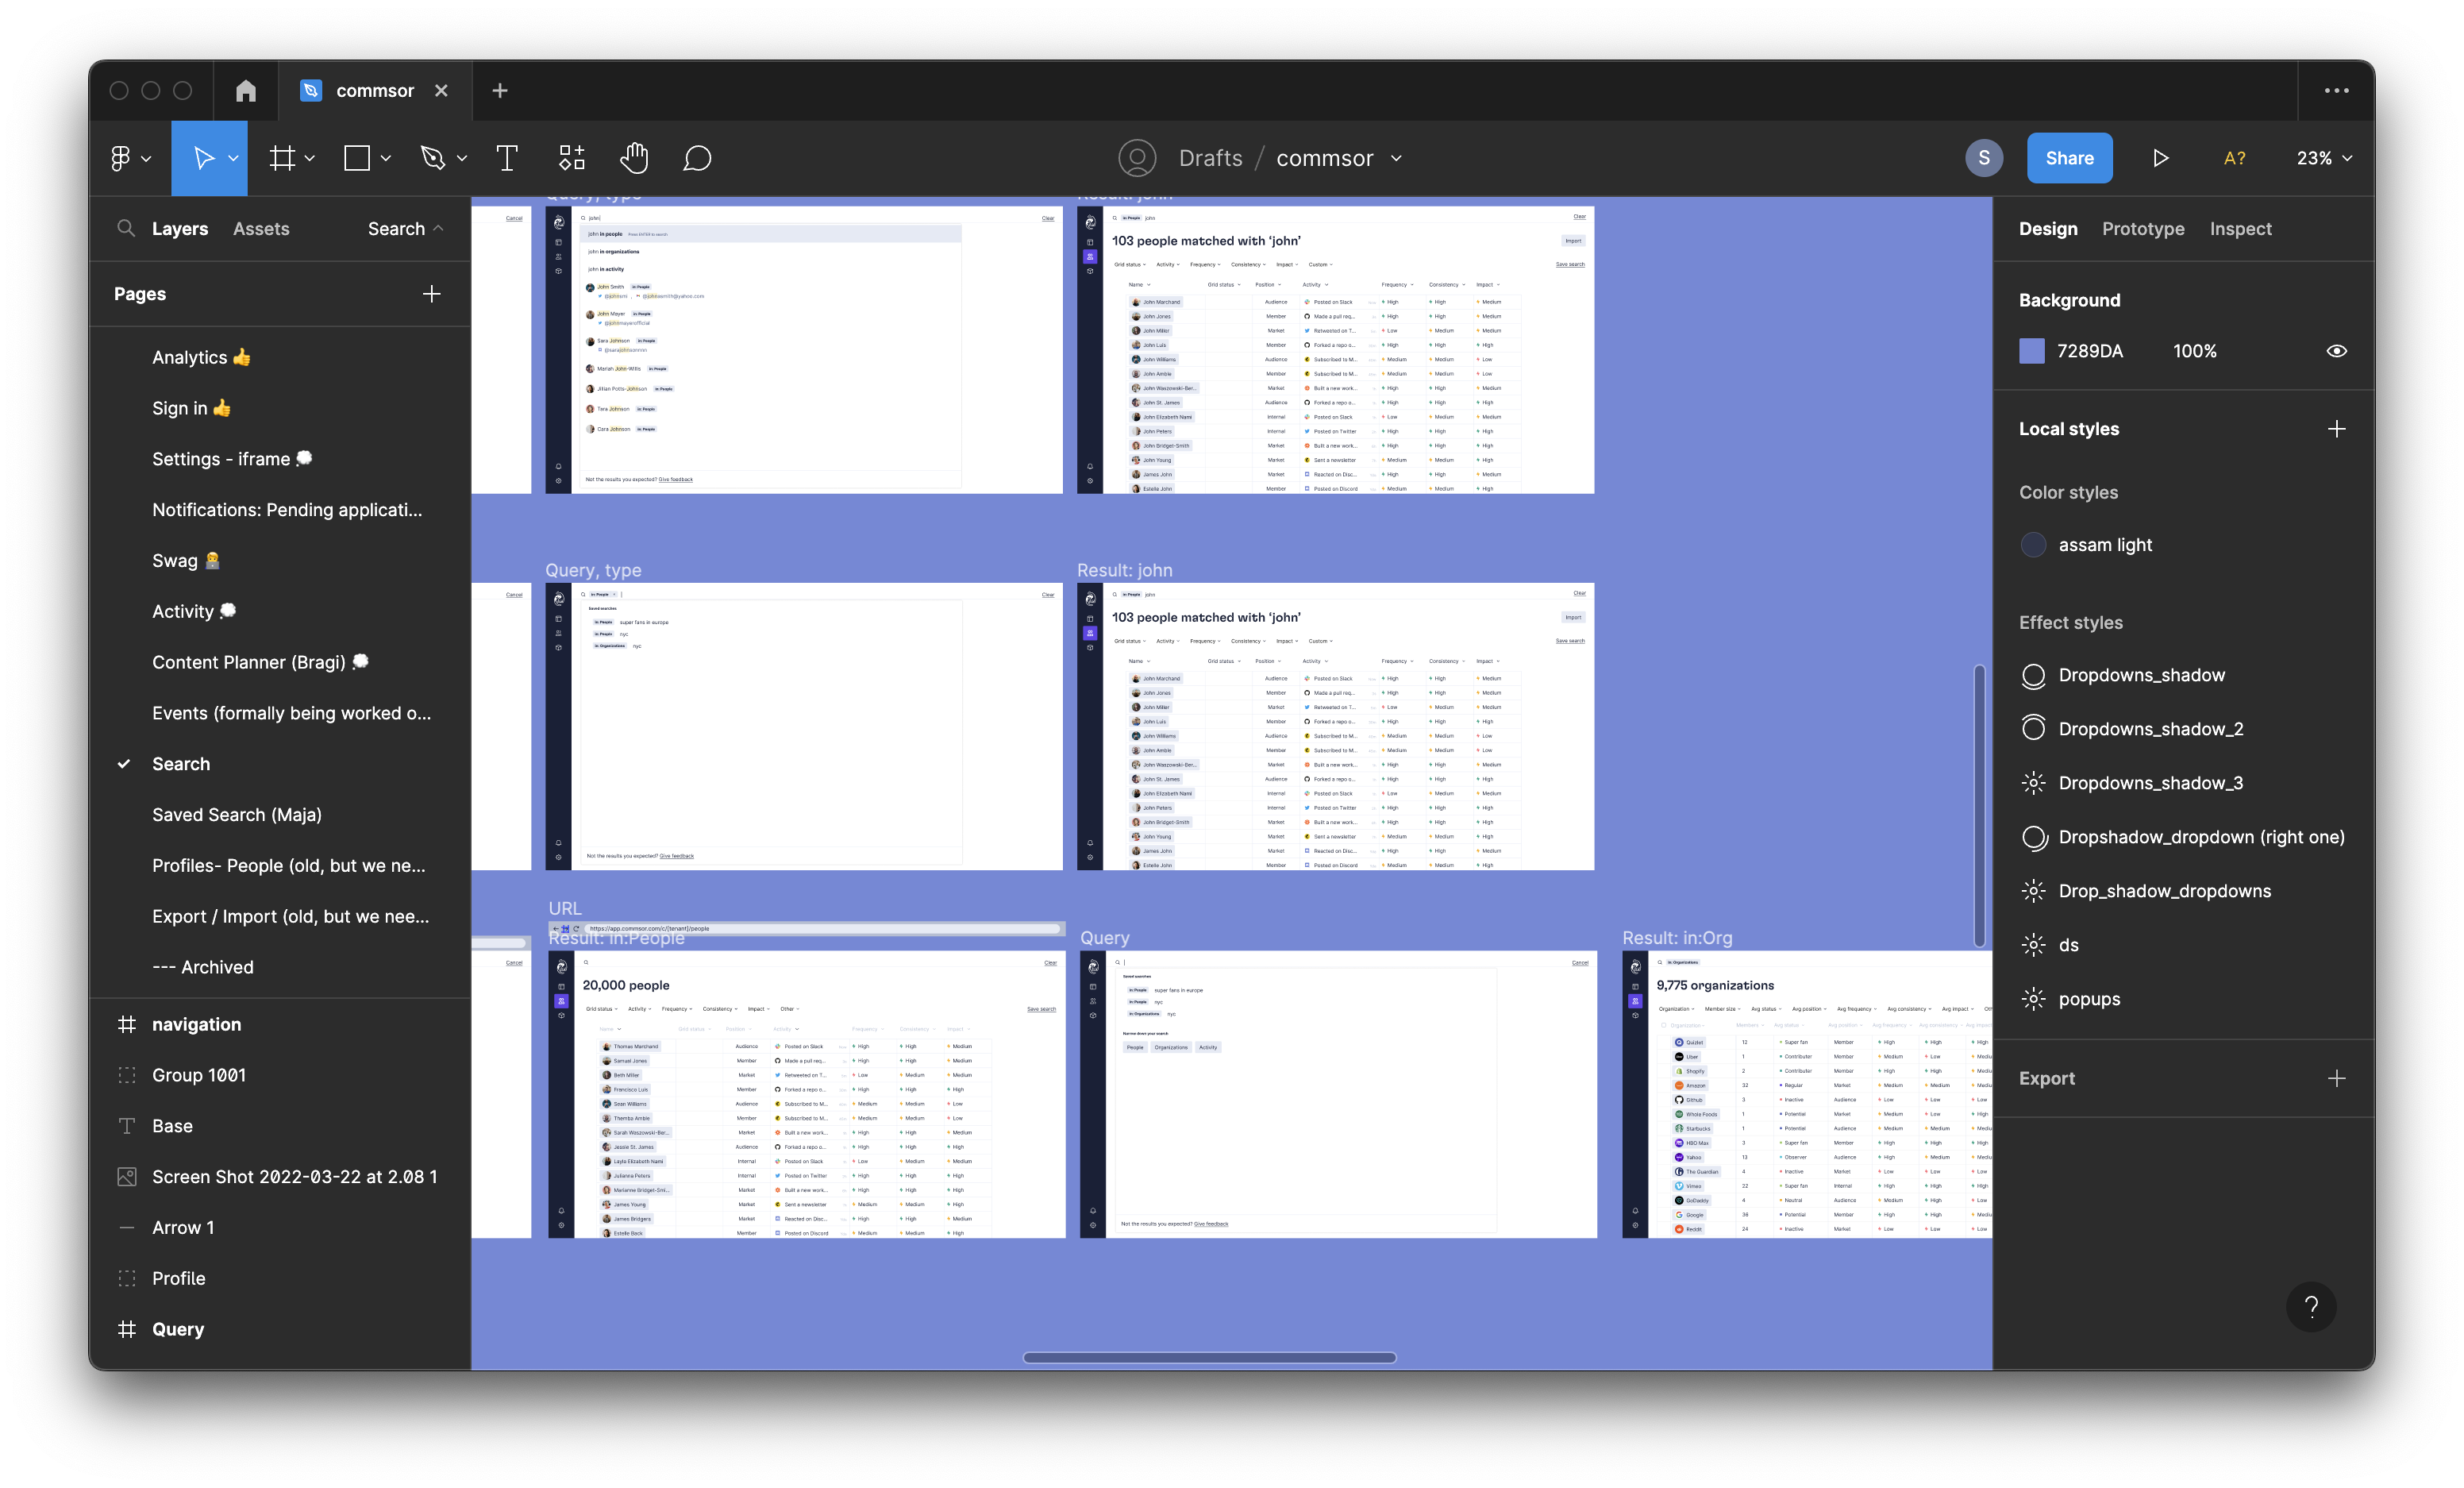The image size is (2464, 1488).
Task: Open the window more options ellipsis
Action: click(x=2336, y=91)
